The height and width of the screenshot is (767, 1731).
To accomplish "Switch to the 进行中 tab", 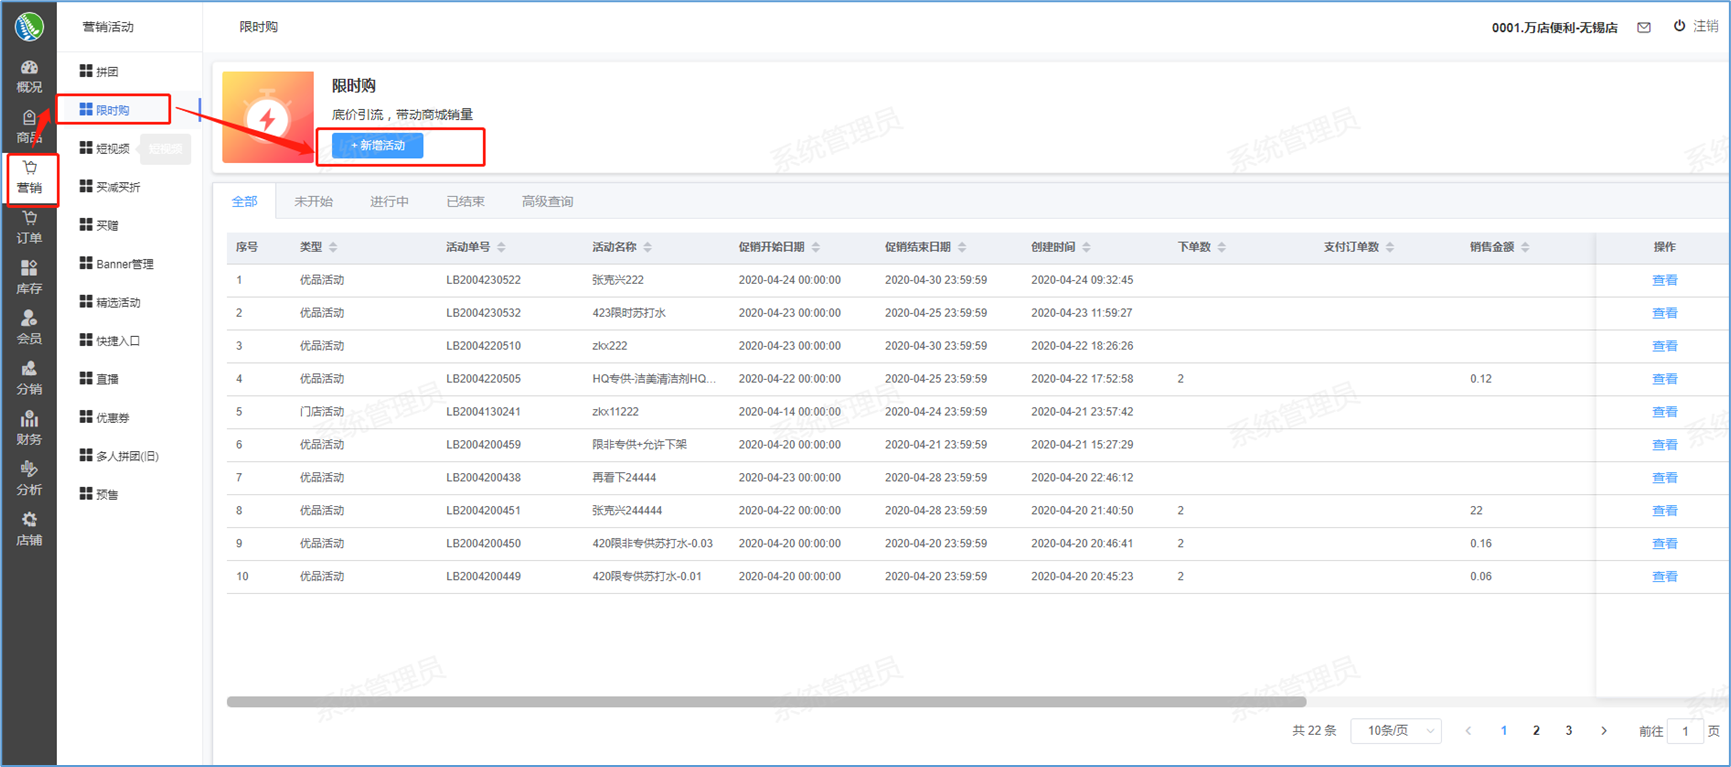I will click(x=390, y=202).
